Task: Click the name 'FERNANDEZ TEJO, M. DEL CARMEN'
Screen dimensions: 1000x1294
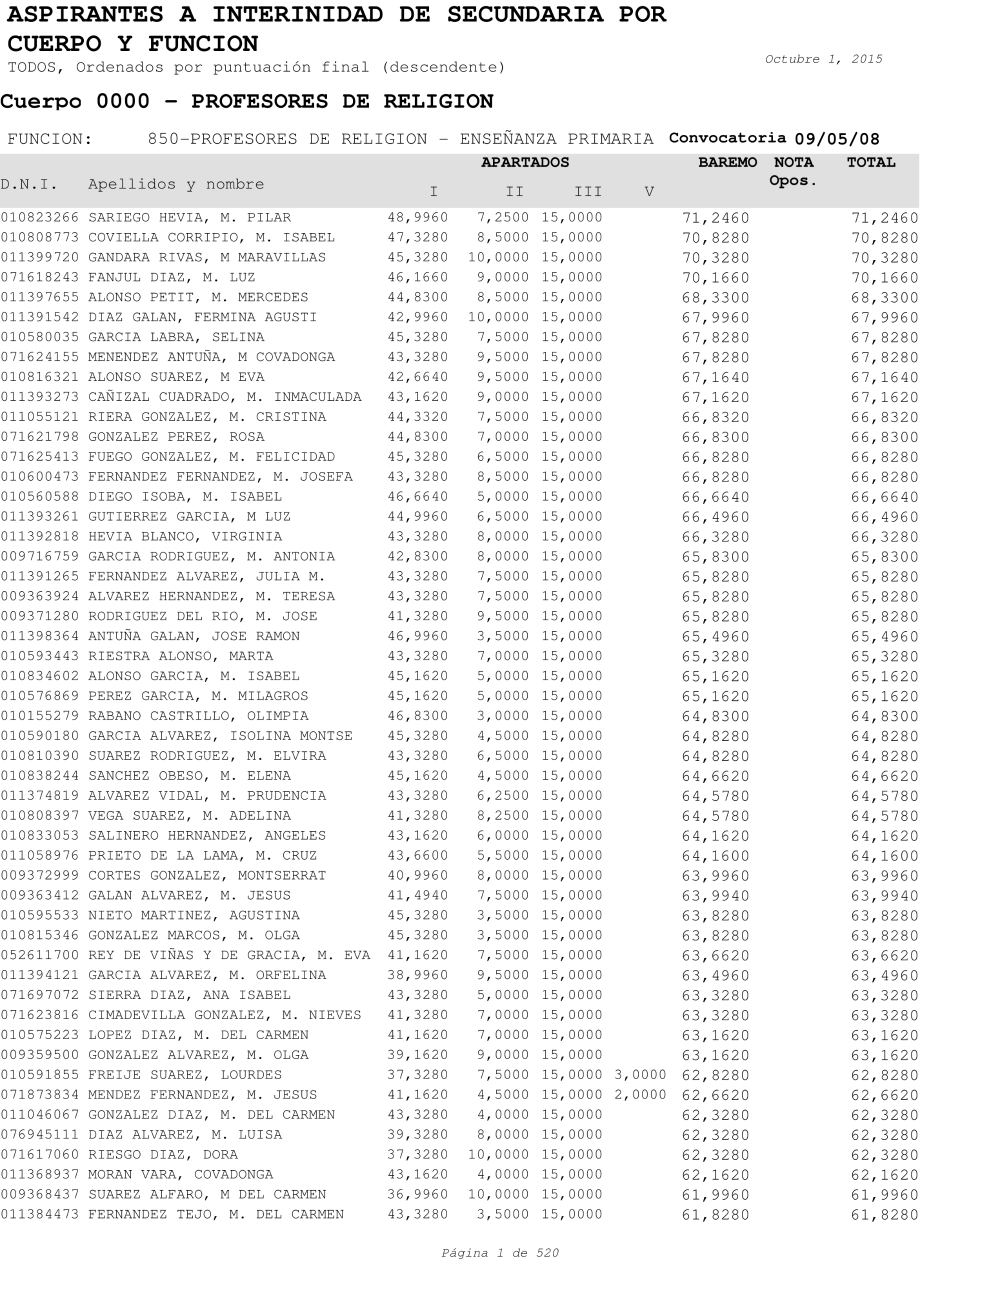Action: coord(215,1215)
